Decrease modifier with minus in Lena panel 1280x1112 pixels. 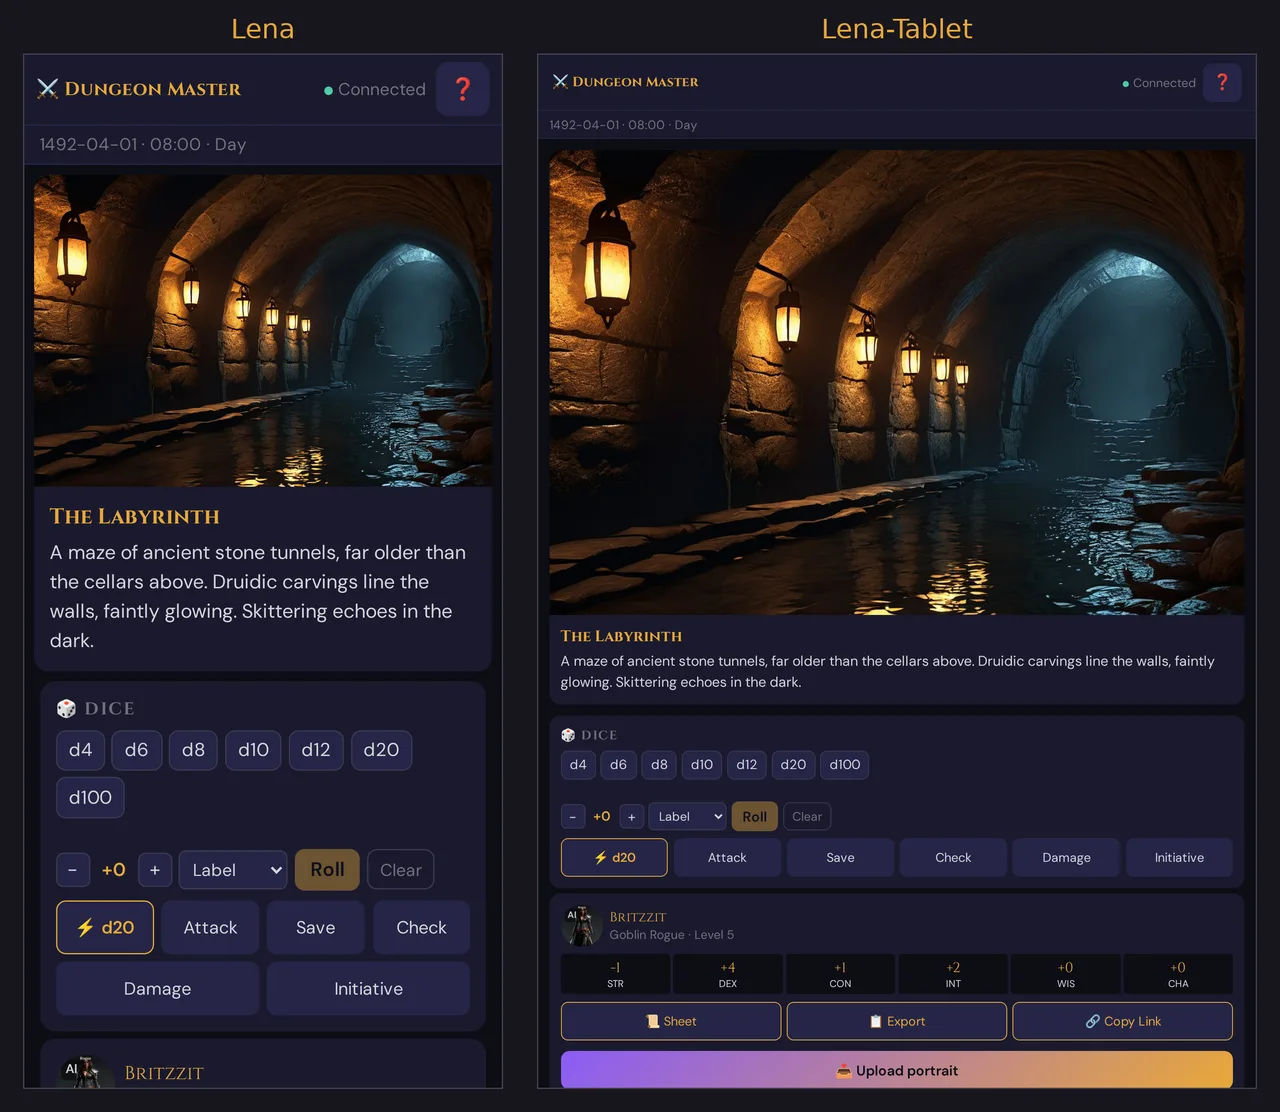pos(73,870)
